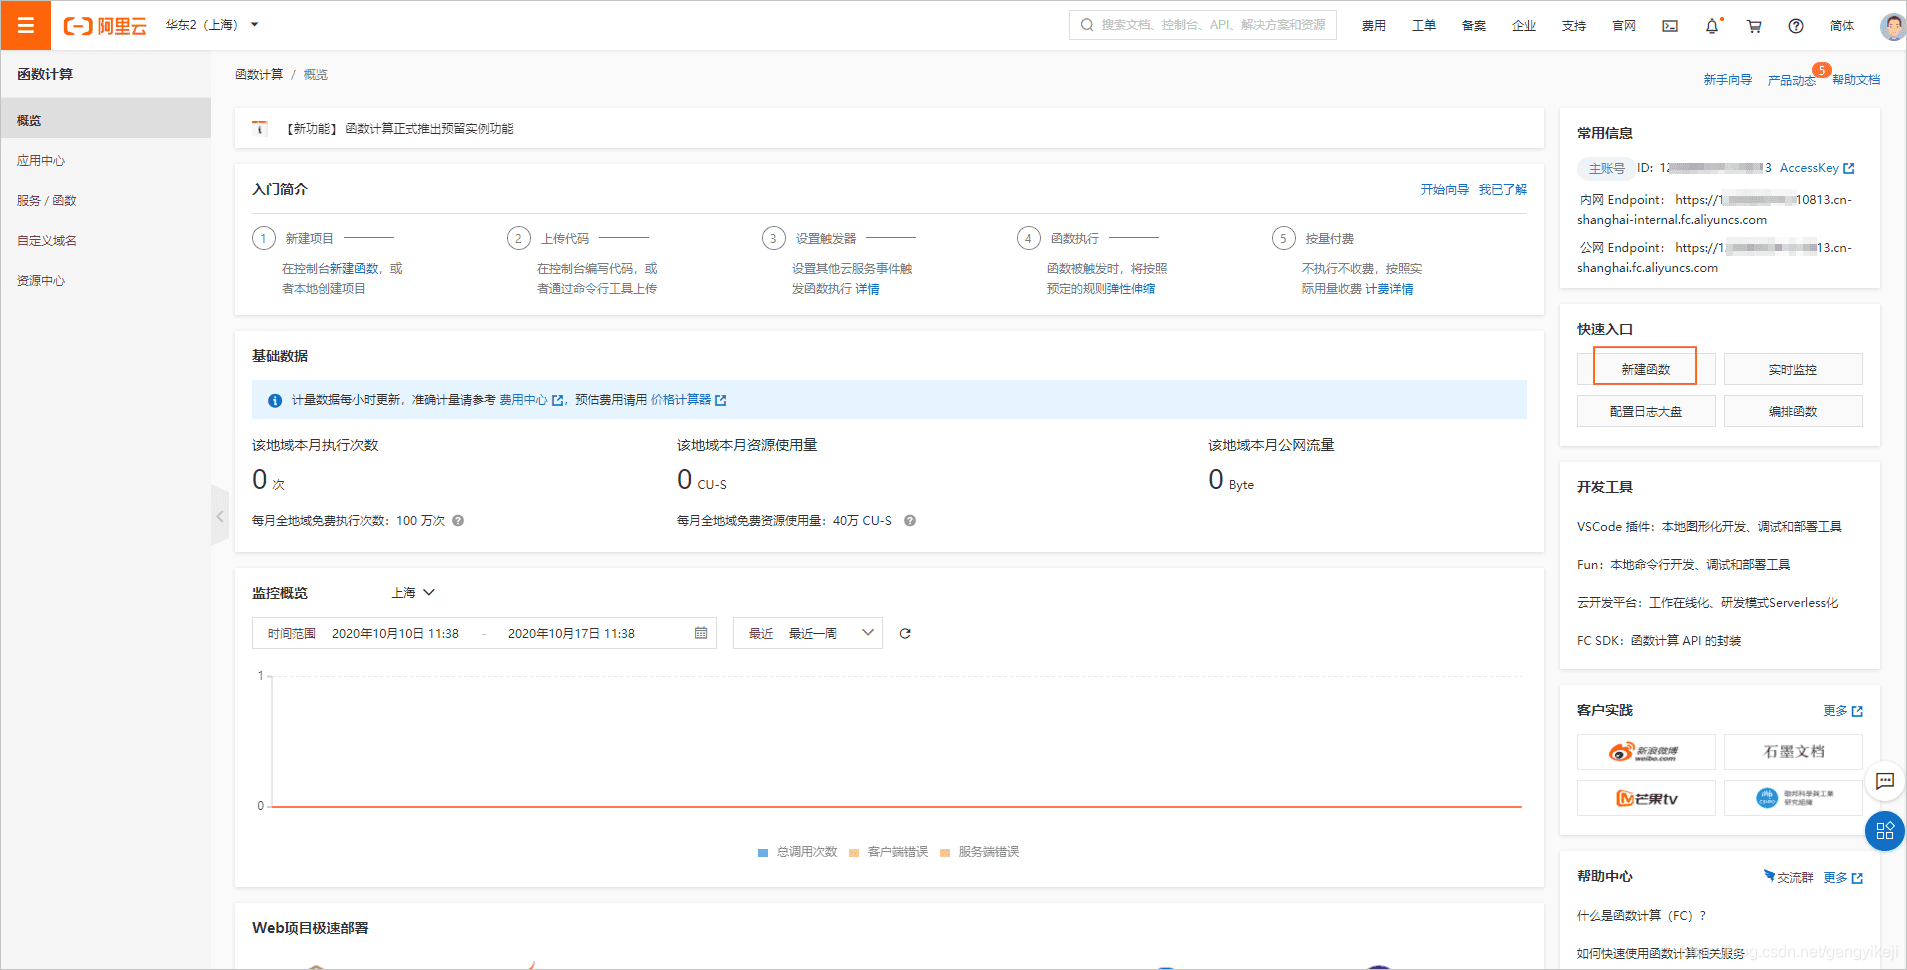This screenshot has height=970, width=1907.
Task: Open the 官网 top menu link
Action: click(1624, 26)
